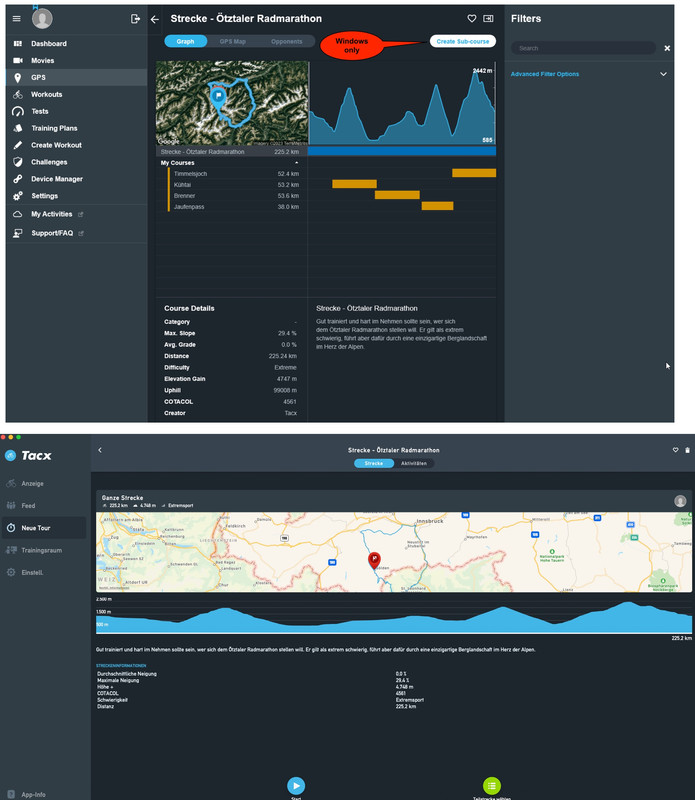Click the Tacx logo in the lower window
The height and width of the screenshot is (800, 695).
tap(28, 456)
